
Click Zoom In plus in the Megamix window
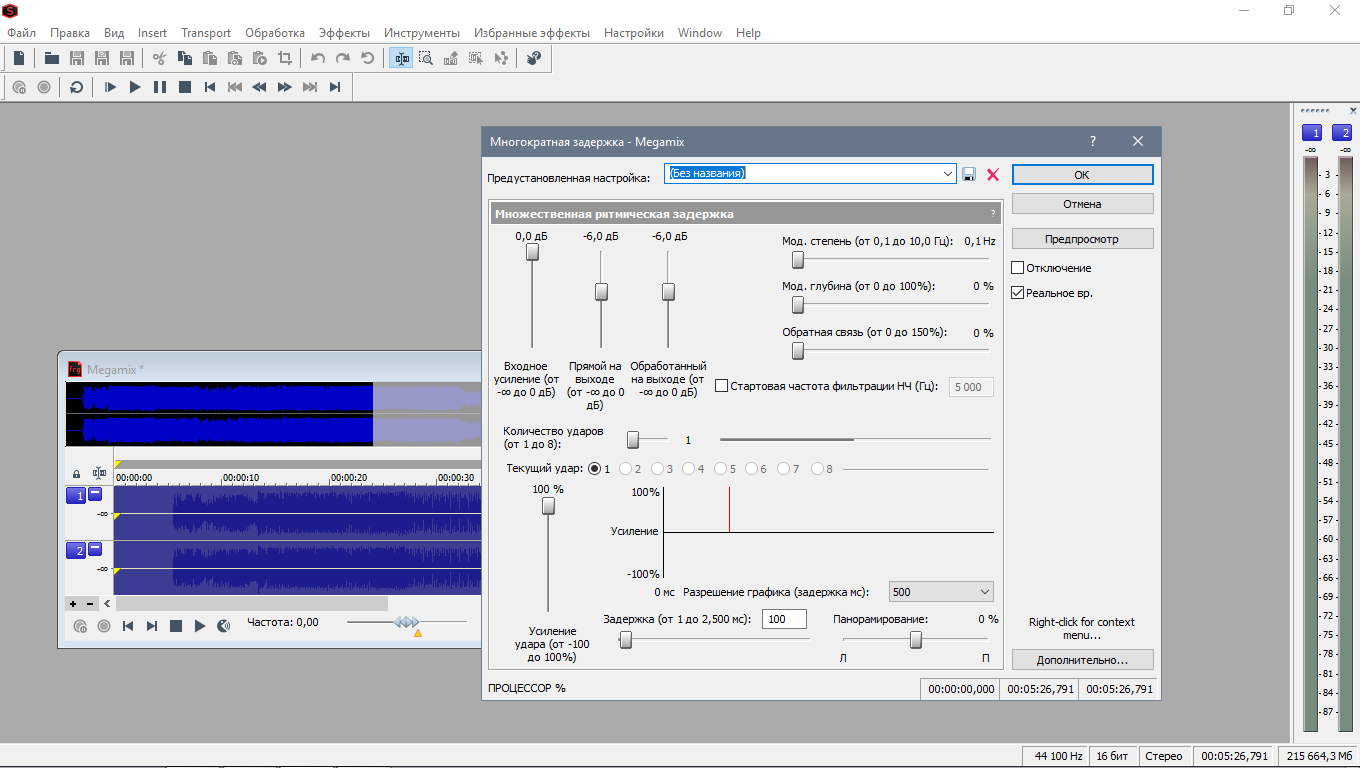(73, 604)
